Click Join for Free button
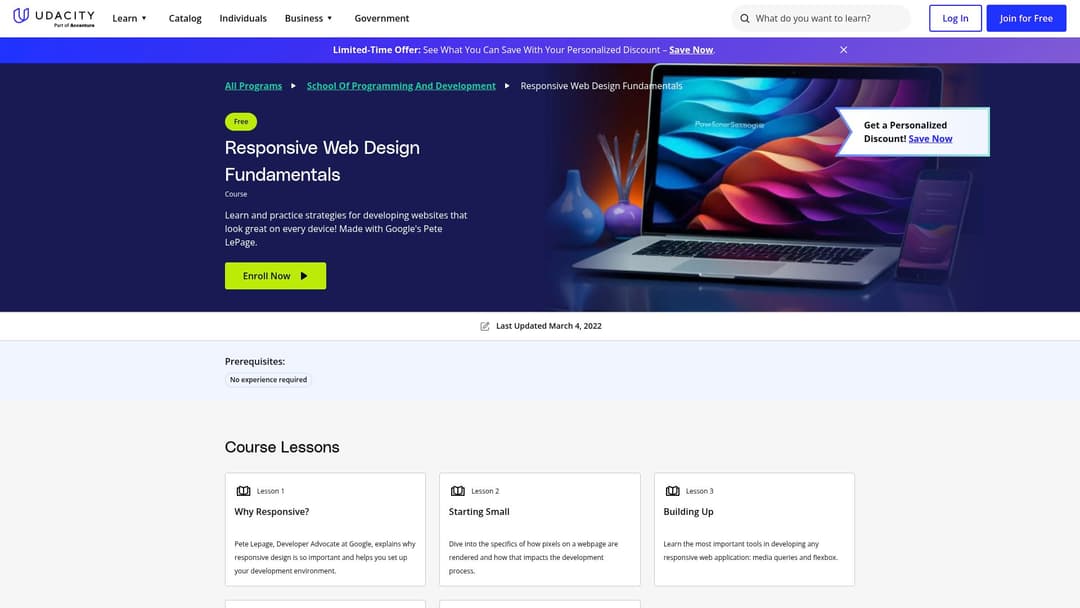1080x608 pixels. (x=1026, y=19)
